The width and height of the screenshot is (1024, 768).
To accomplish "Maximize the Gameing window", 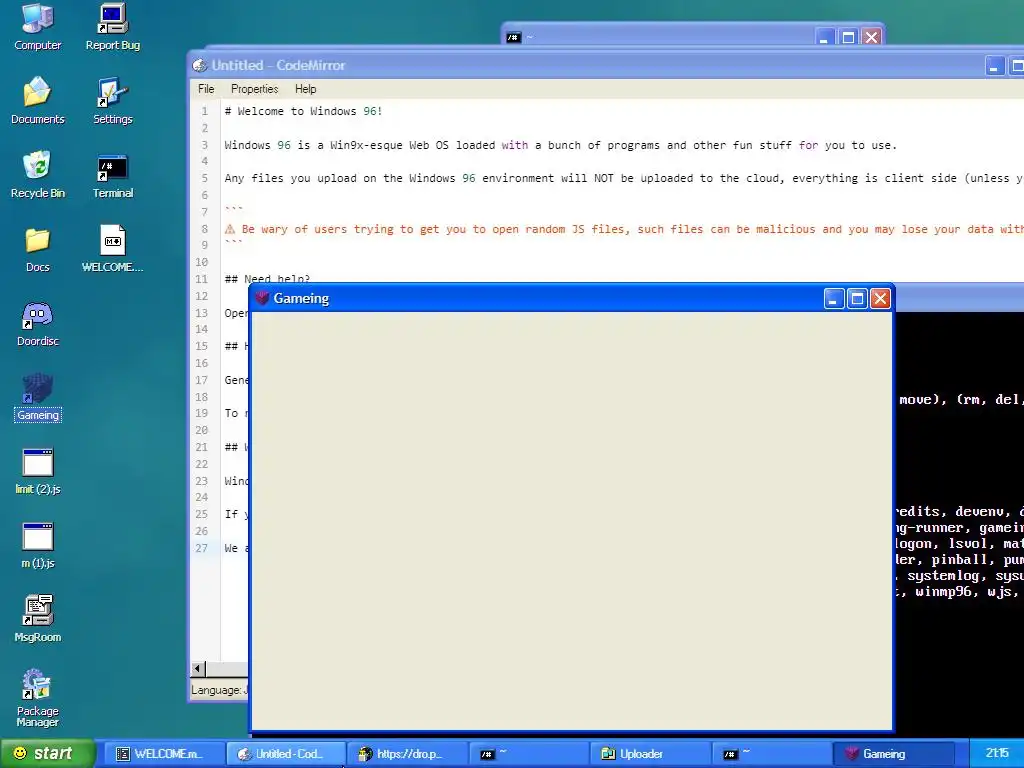I will click(x=857, y=299).
